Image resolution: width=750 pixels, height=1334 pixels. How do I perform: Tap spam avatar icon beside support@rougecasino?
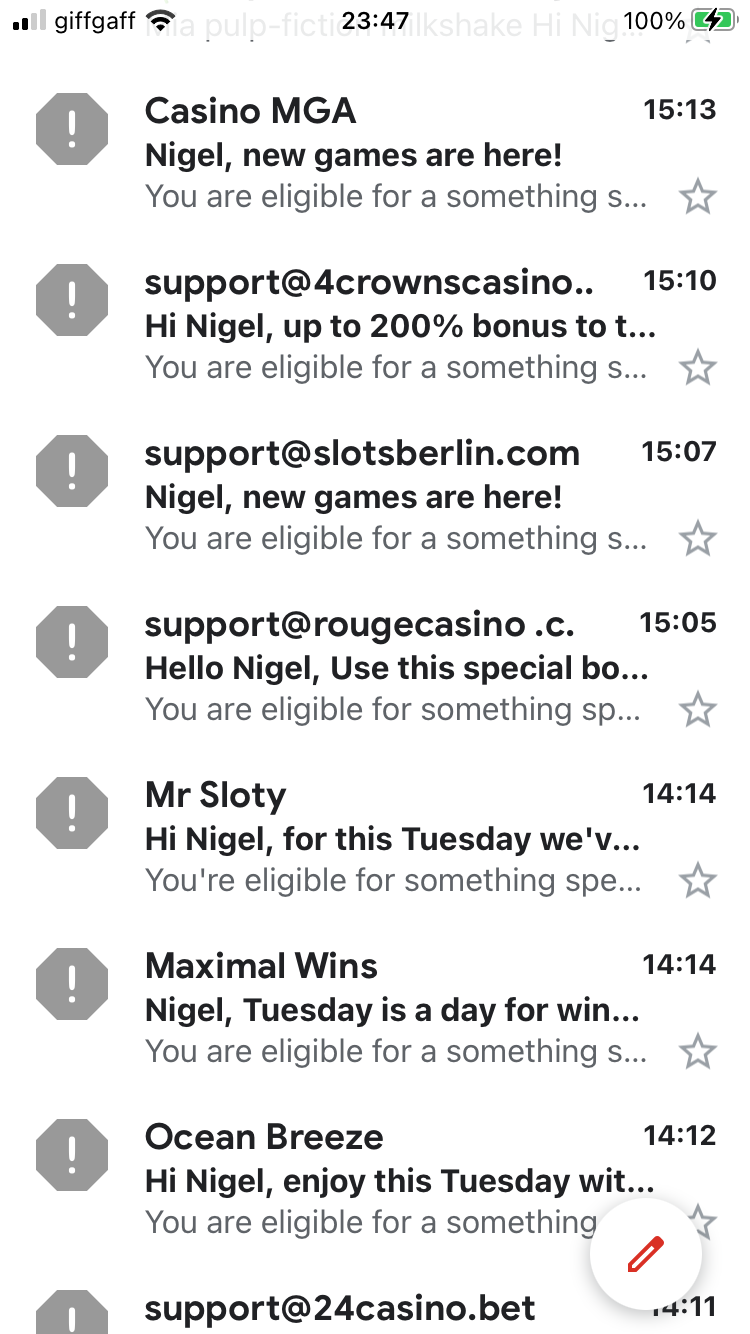71,642
